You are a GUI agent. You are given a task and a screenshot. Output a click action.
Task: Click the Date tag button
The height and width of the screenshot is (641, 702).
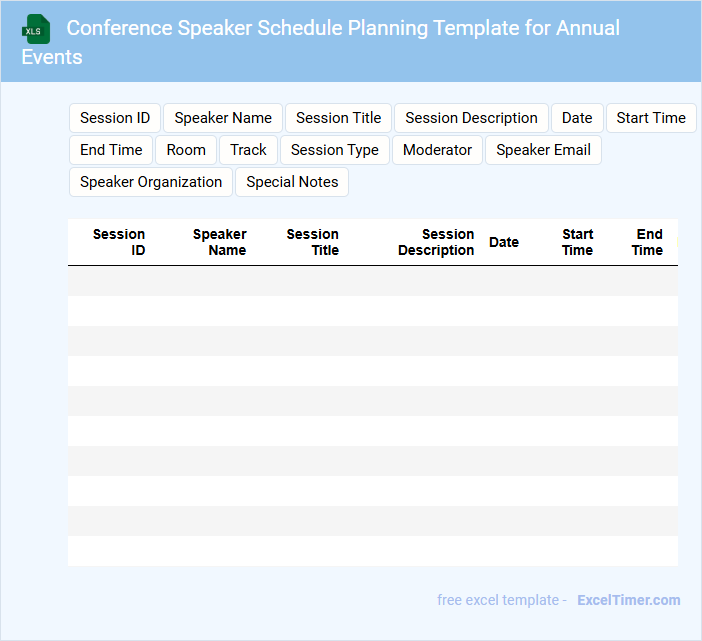click(577, 118)
